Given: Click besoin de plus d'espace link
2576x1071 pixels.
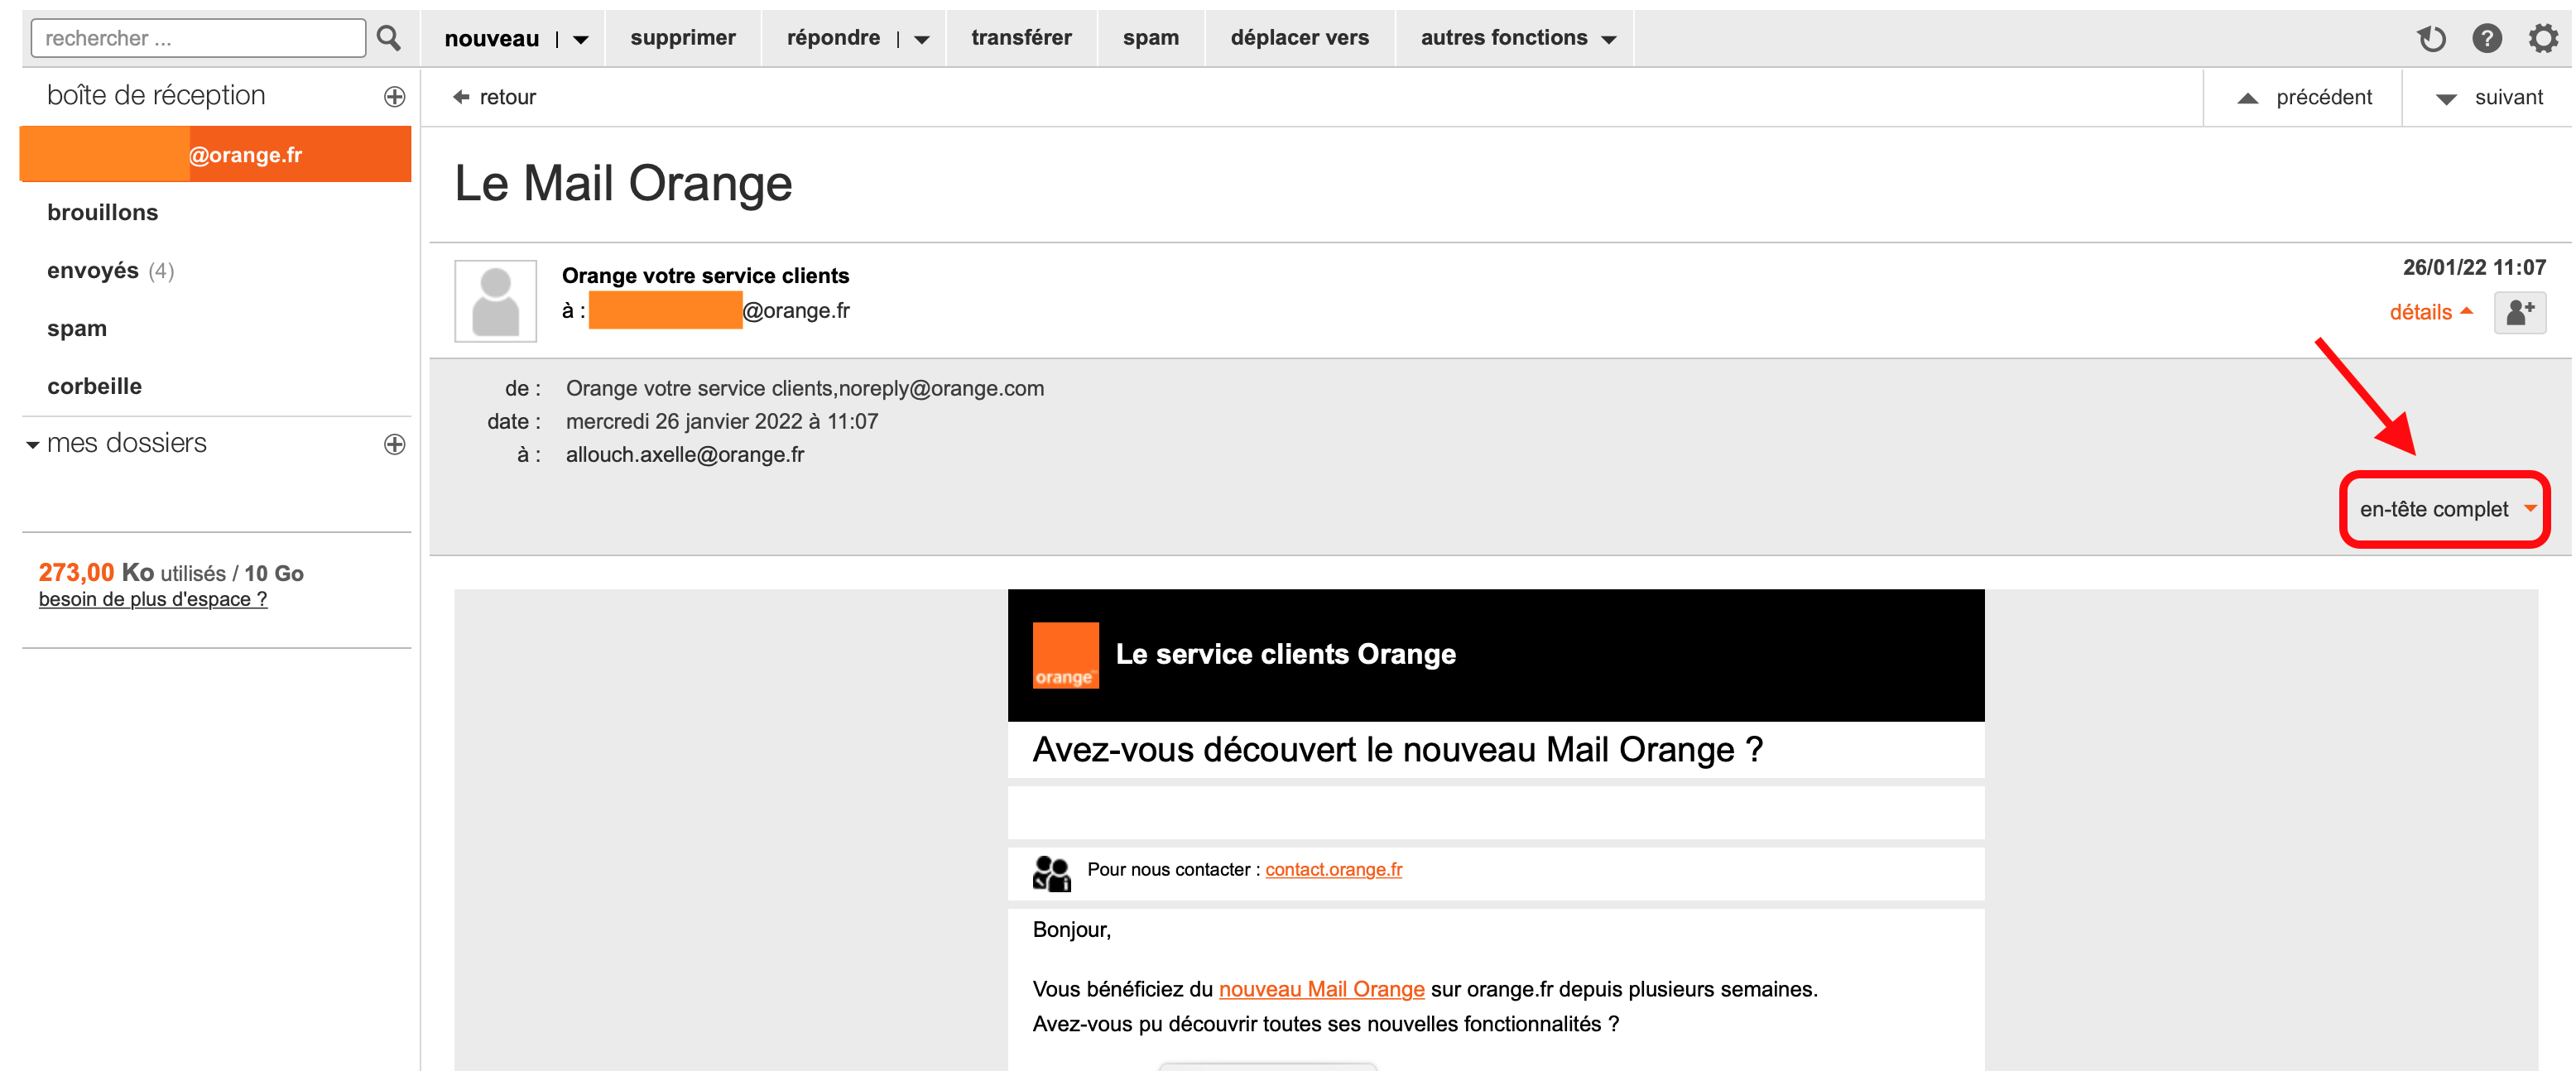Looking at the screenshot, I should tap(153, 599).
